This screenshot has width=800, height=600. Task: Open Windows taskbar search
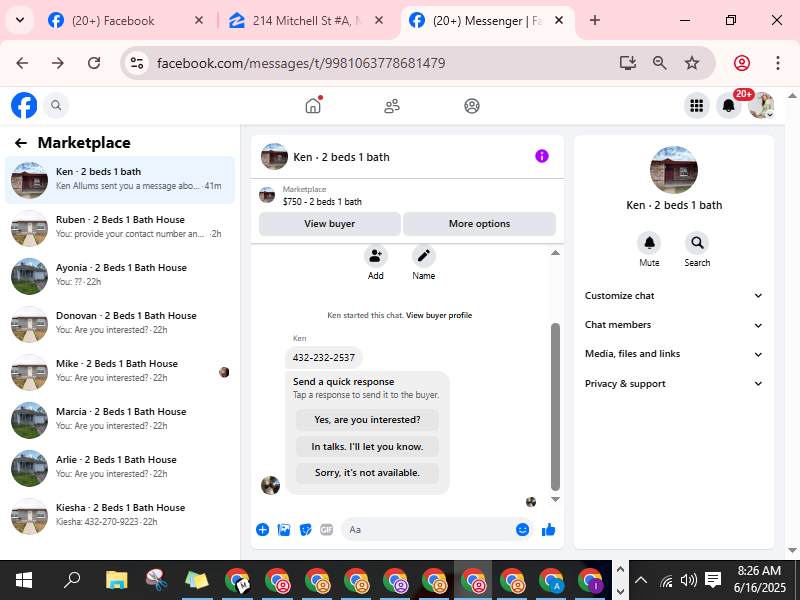coord(71,580)
